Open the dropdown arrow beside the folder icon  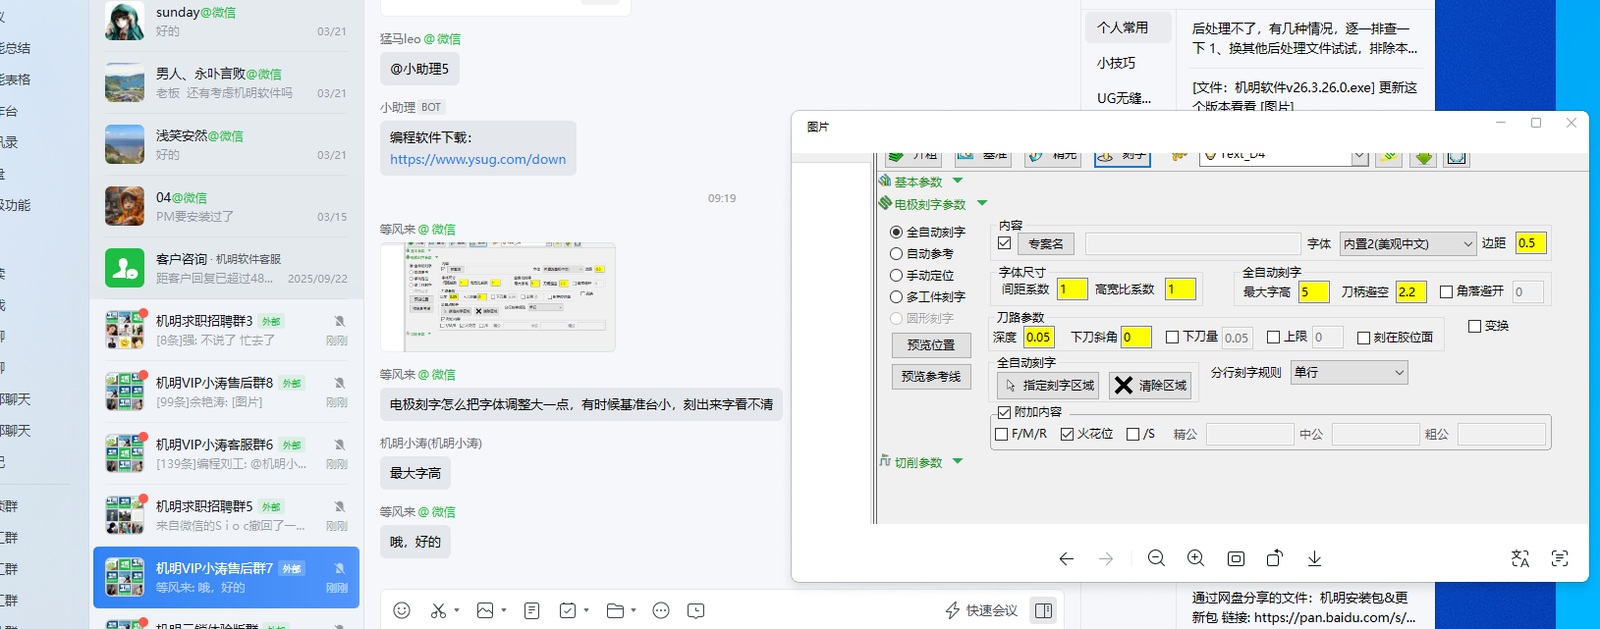(x=634, y=610)
